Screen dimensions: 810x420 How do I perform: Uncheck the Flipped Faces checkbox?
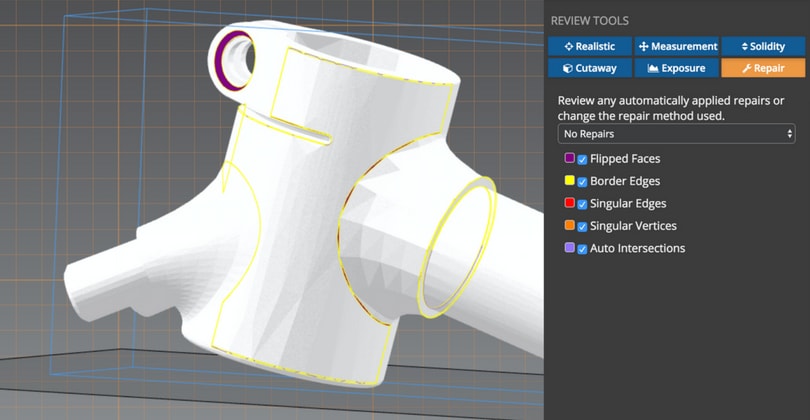(x=582, y=160)
